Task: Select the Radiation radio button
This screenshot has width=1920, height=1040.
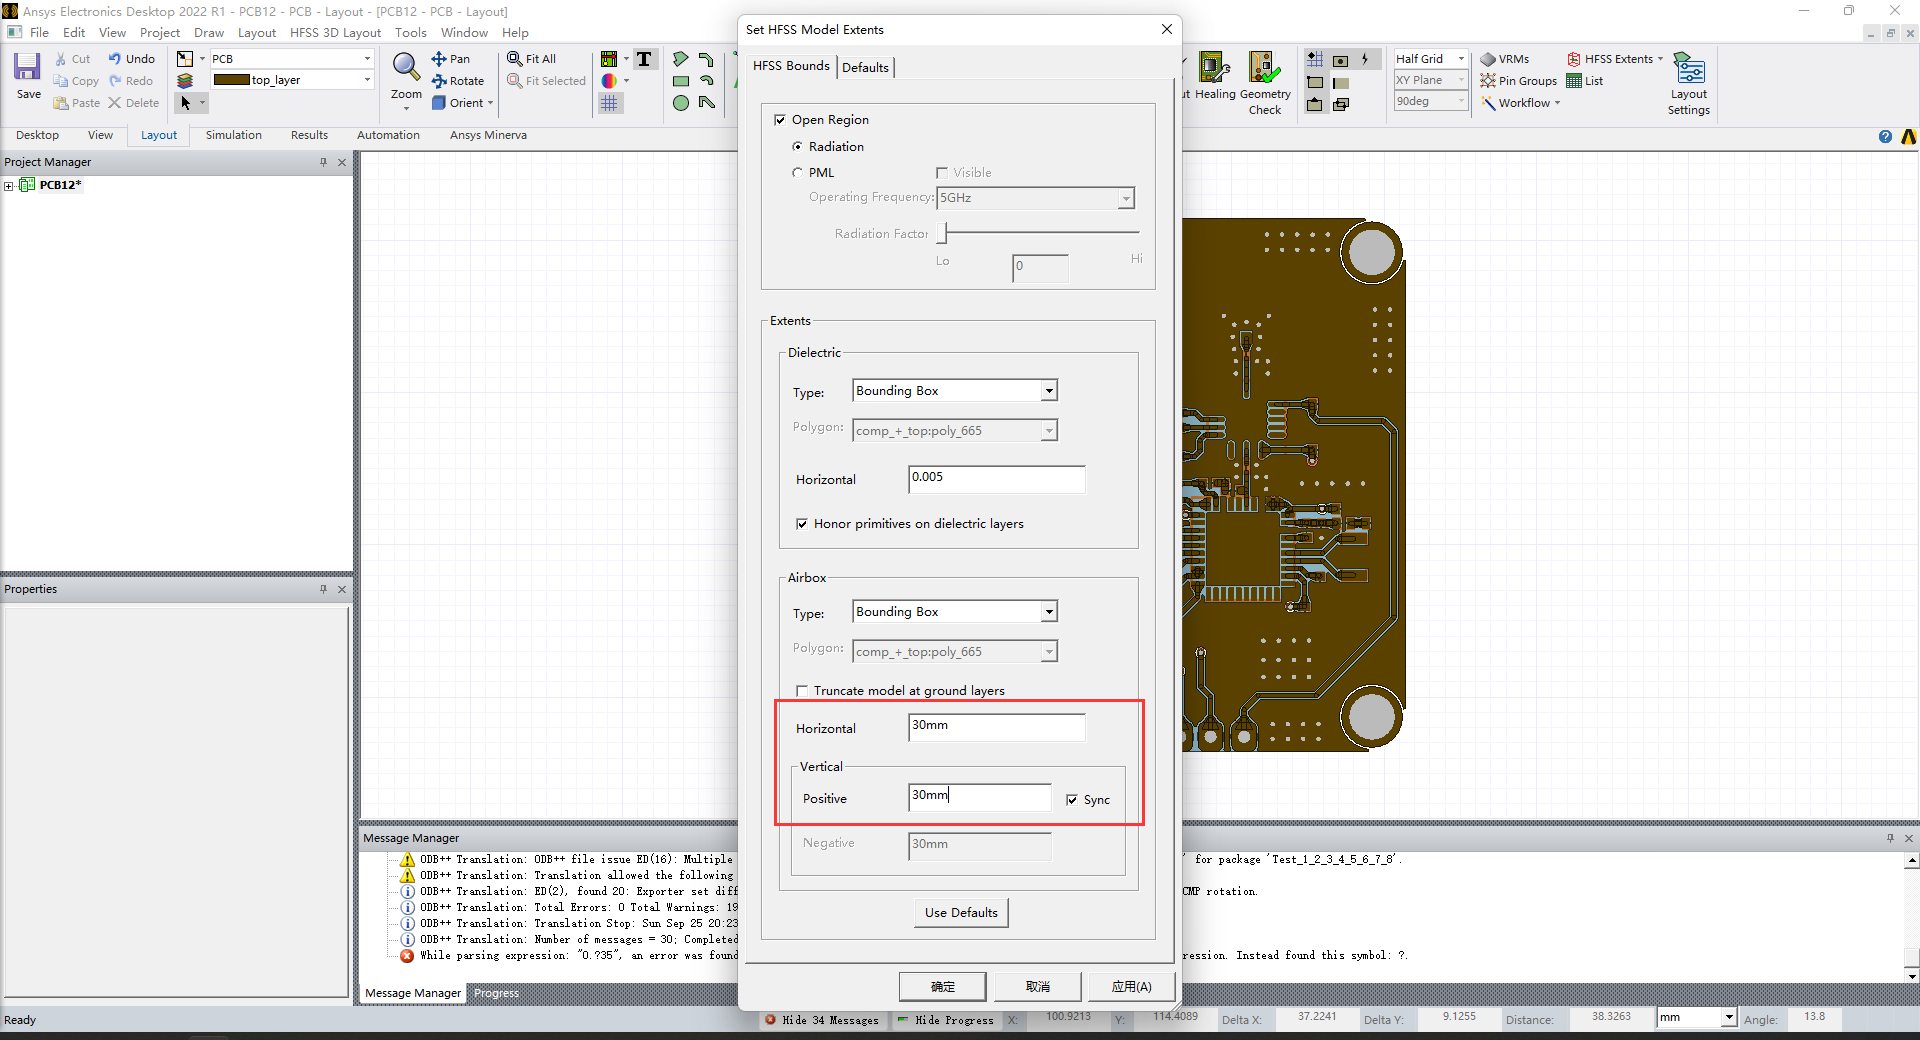Action: [x=797, y=146]
